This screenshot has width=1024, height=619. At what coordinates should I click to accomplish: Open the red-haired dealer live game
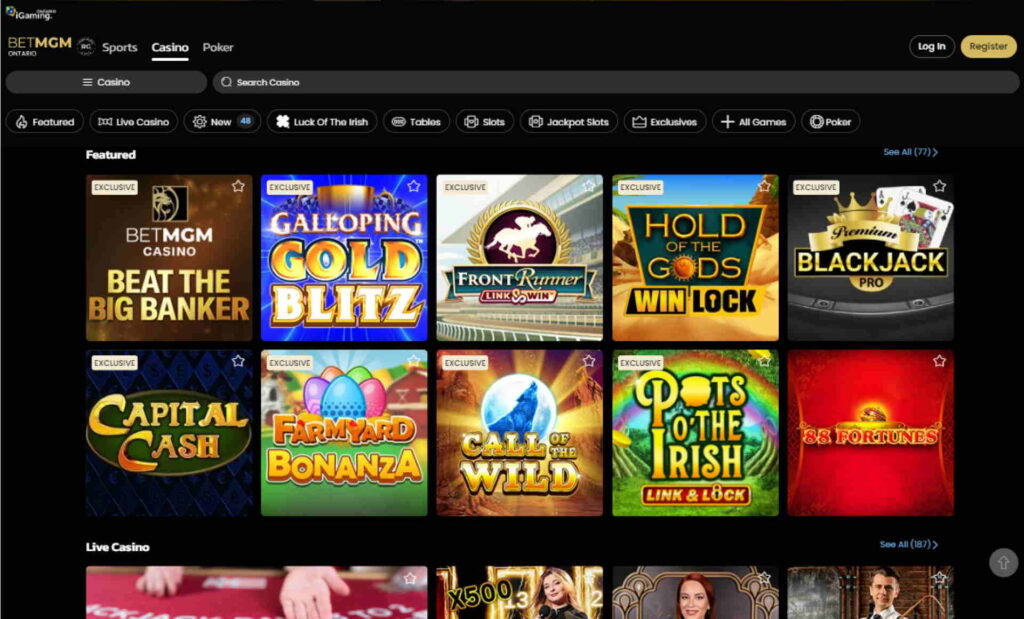(x=696, y=593)
